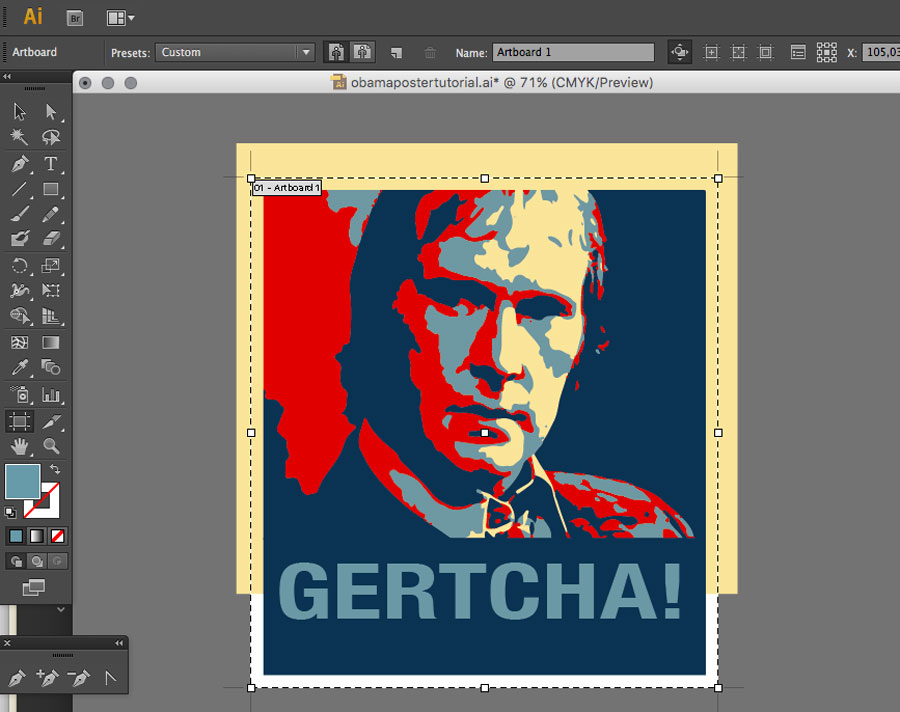Switch to Draw Behind mode
Screen dimensions: 900x712
[x=37, y=561]
